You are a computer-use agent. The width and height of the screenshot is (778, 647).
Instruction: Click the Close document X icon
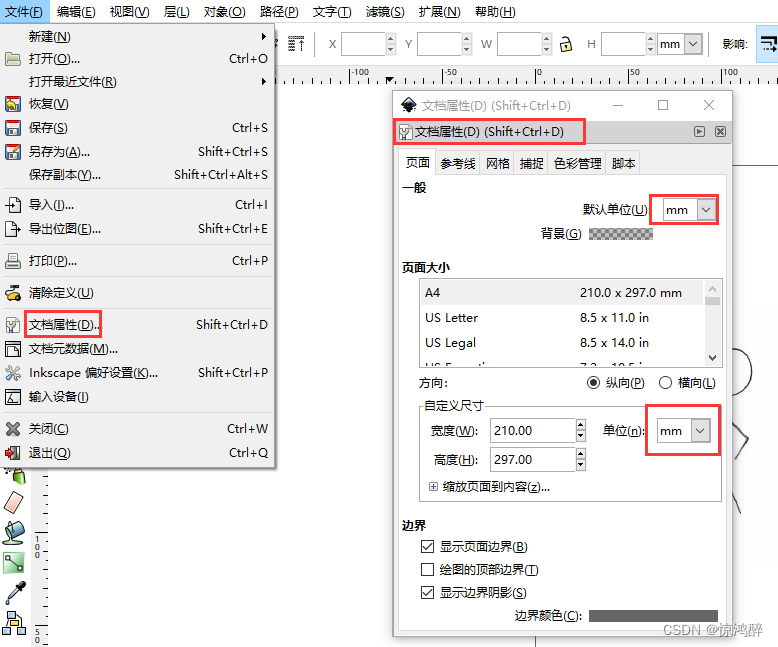(12, 429)
